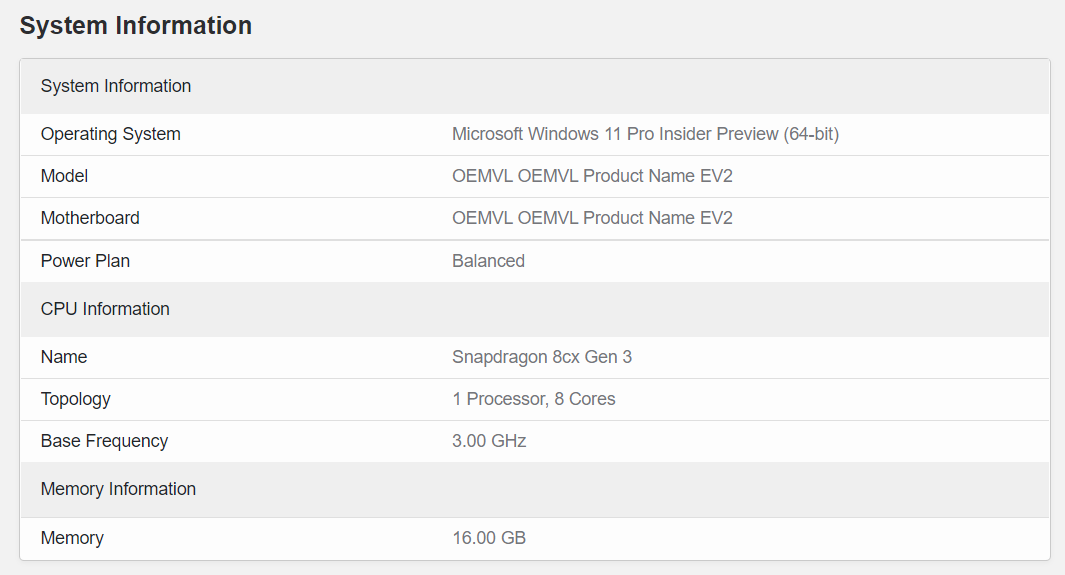Click the System Information page heading
The image size is (1065, 575).
pyautogui.click(x=136, y=26)
